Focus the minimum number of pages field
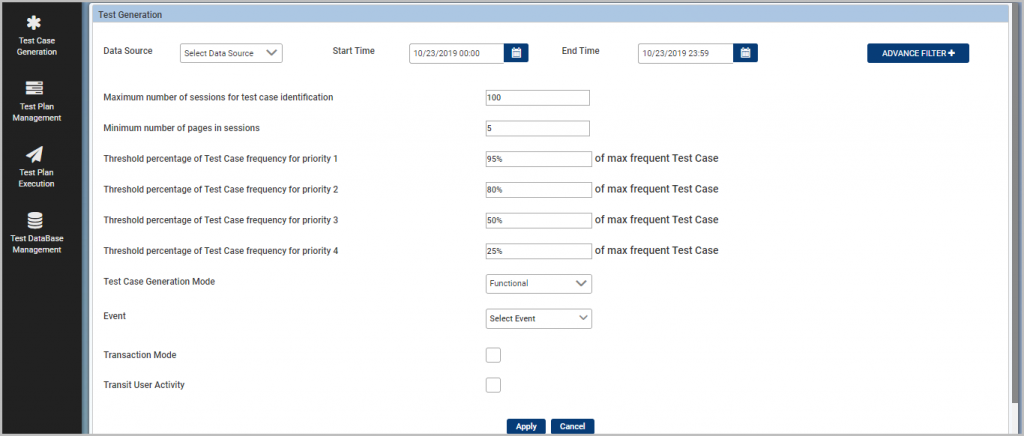This screenshot has height=436, width=1024. point(537,129)
